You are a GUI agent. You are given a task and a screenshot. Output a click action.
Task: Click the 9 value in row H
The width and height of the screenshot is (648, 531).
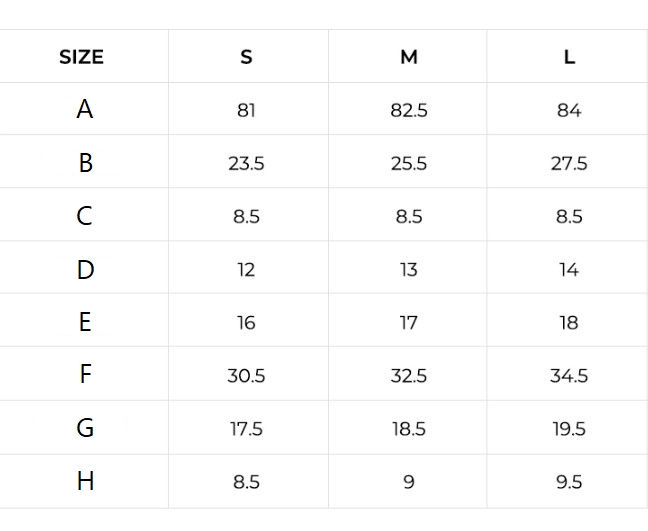[x=408, y=482]
